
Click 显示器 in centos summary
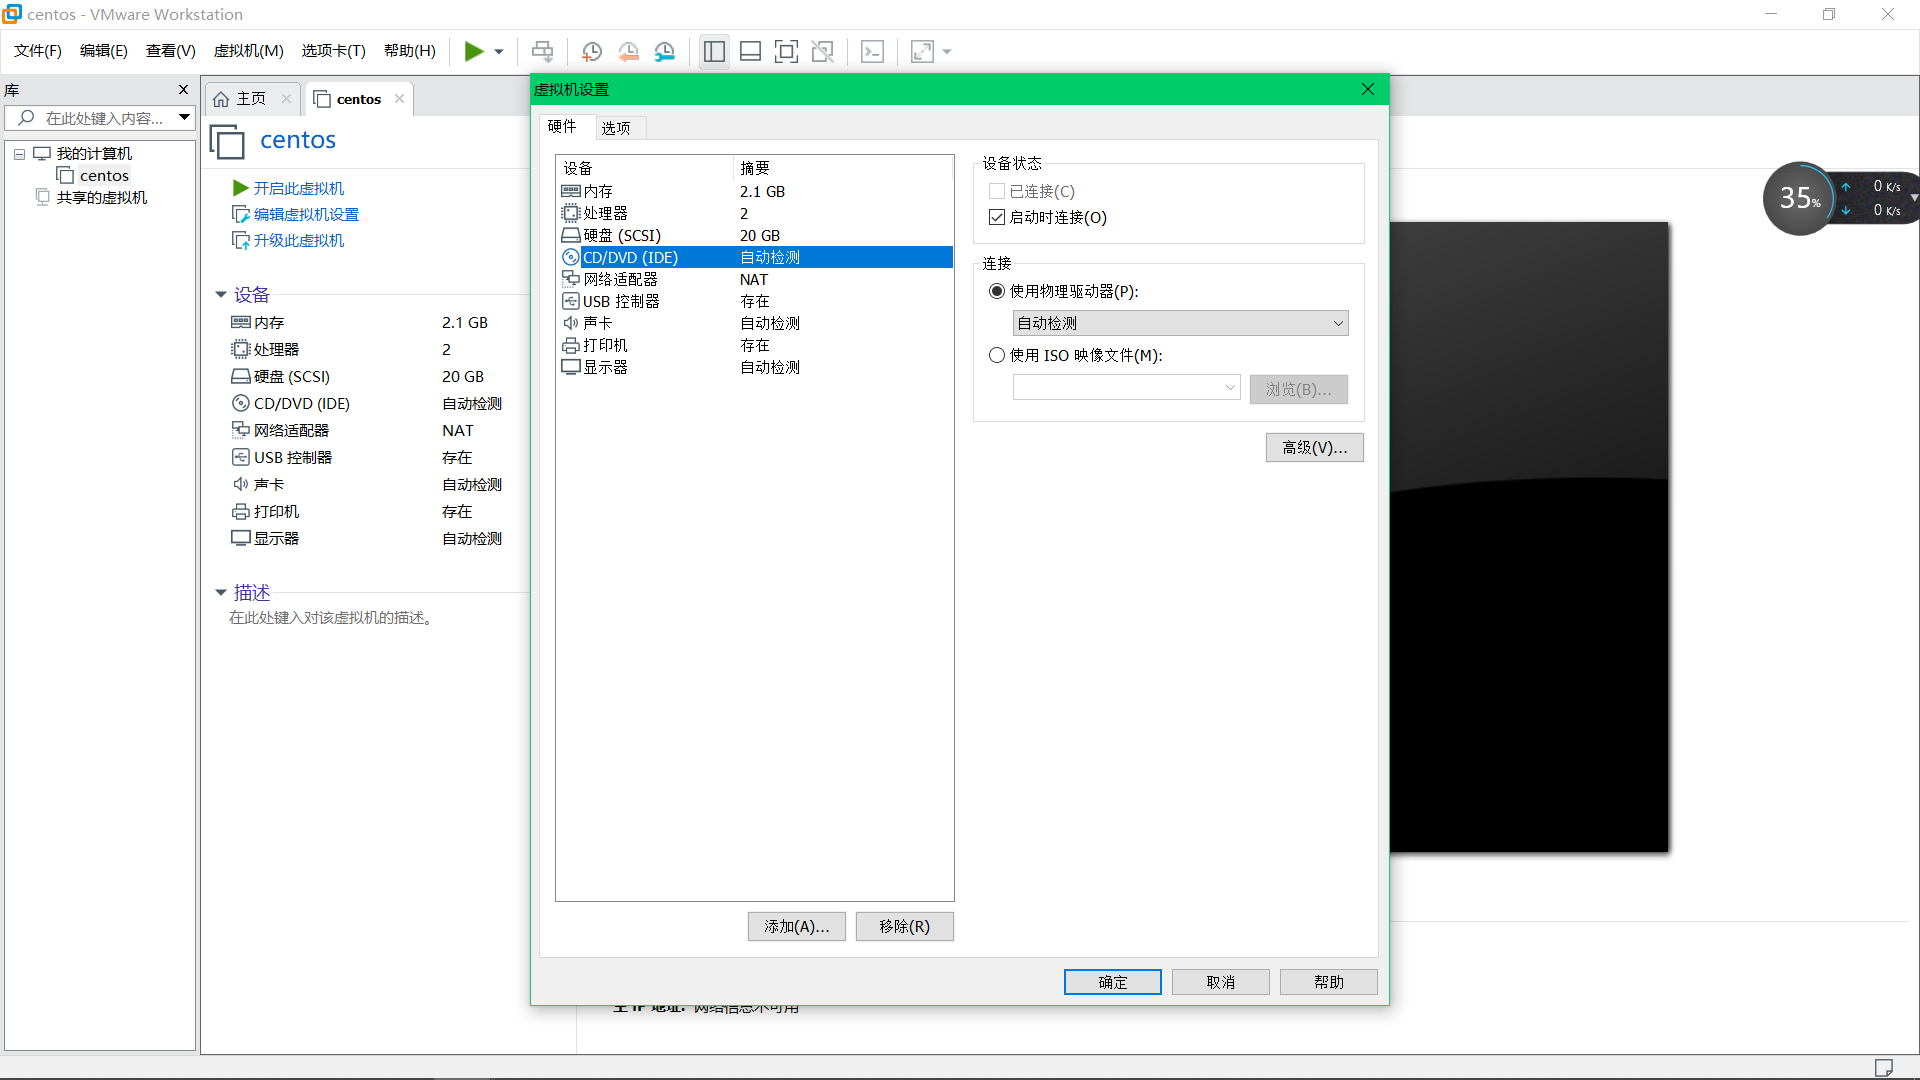click(x=276, y=539)
